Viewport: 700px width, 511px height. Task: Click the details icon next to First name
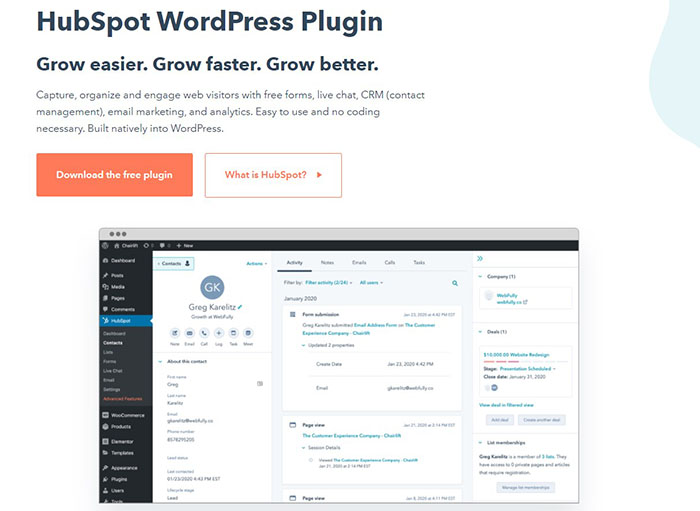tap(260, 384)
